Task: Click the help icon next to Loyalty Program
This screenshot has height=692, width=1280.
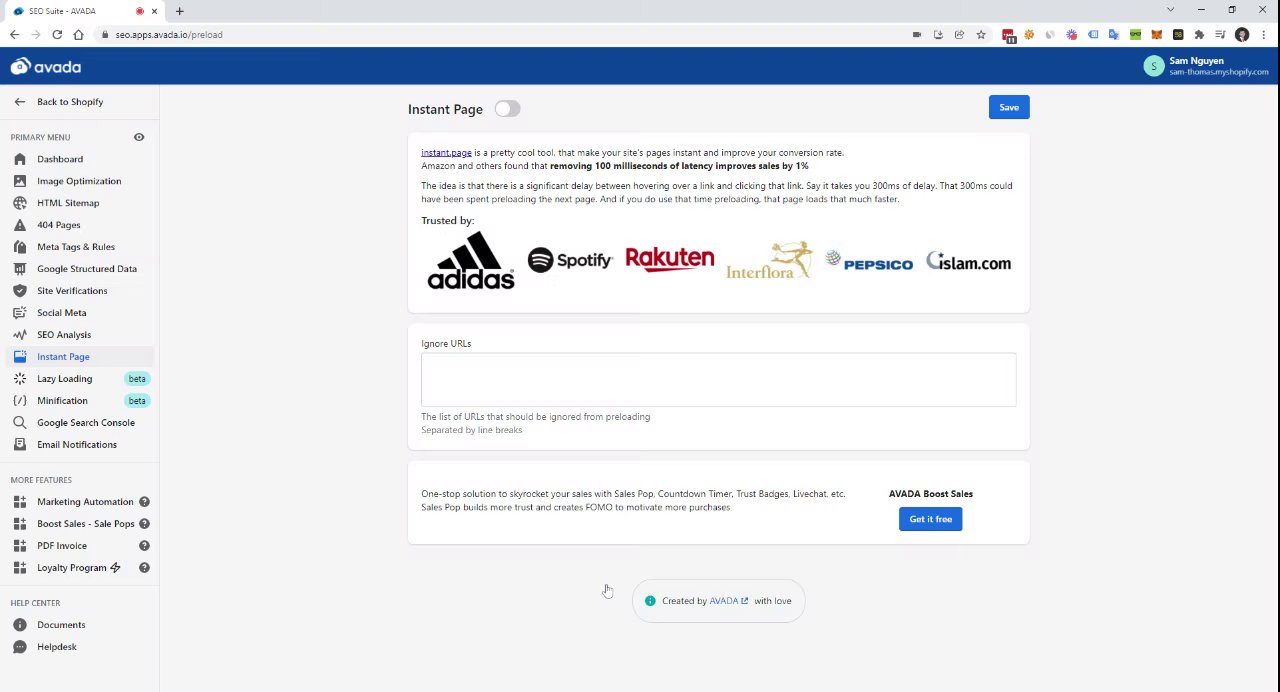Action: click(144, 568)
